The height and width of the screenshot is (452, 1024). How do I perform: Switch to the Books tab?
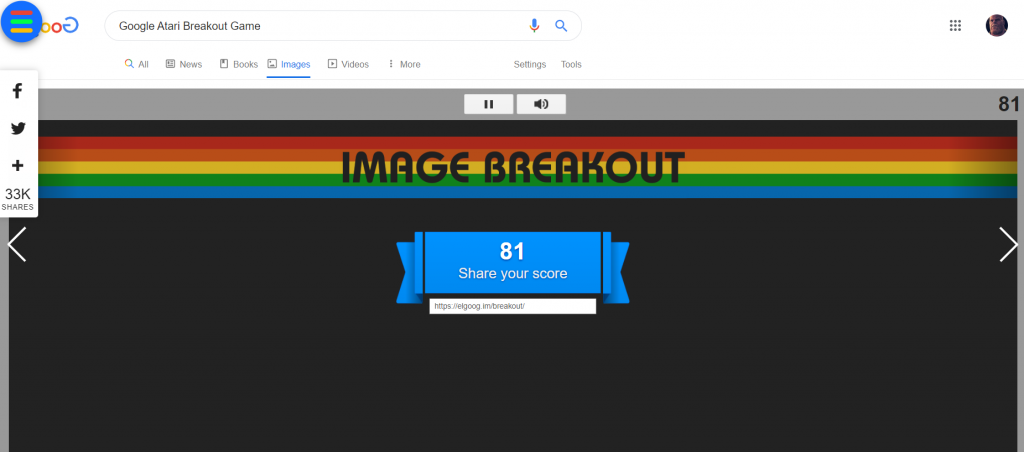[238, 64]
